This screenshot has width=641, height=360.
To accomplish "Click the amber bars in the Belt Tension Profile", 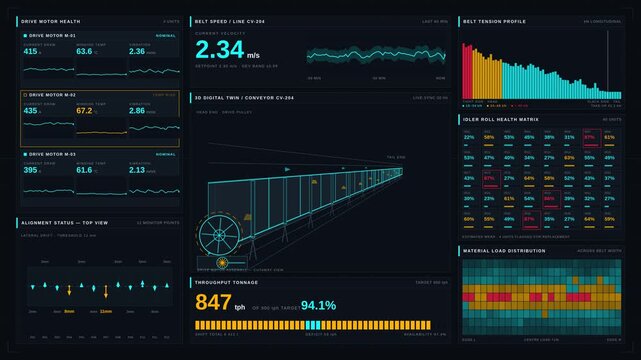I will 487,74.
